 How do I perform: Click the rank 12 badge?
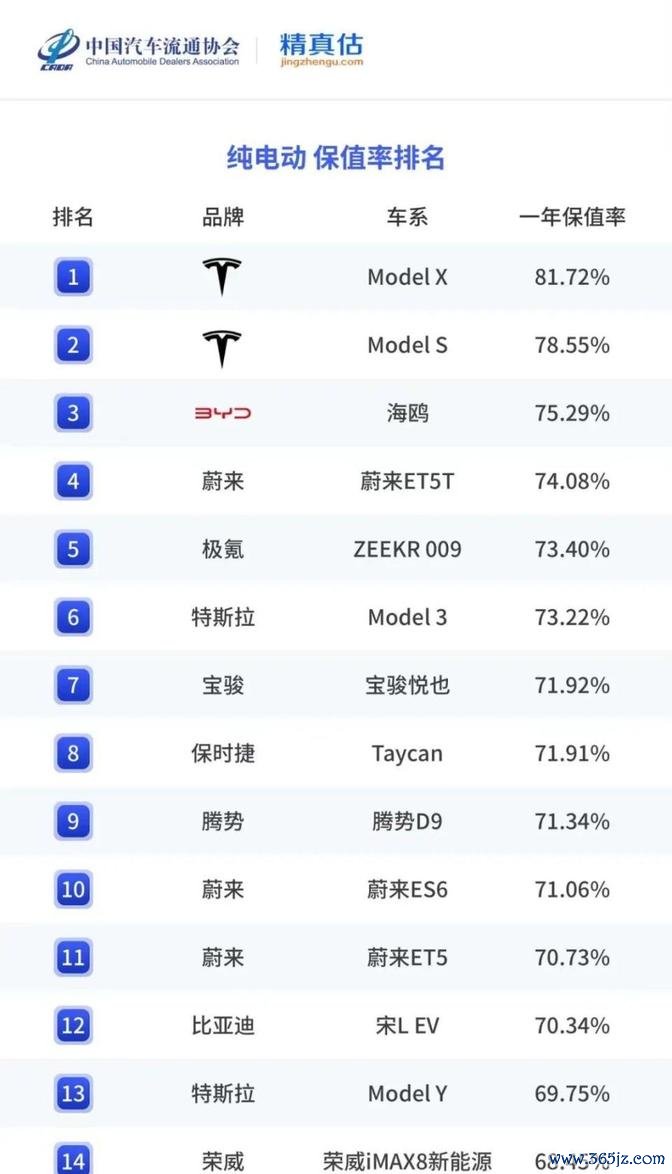(73, 1025)
